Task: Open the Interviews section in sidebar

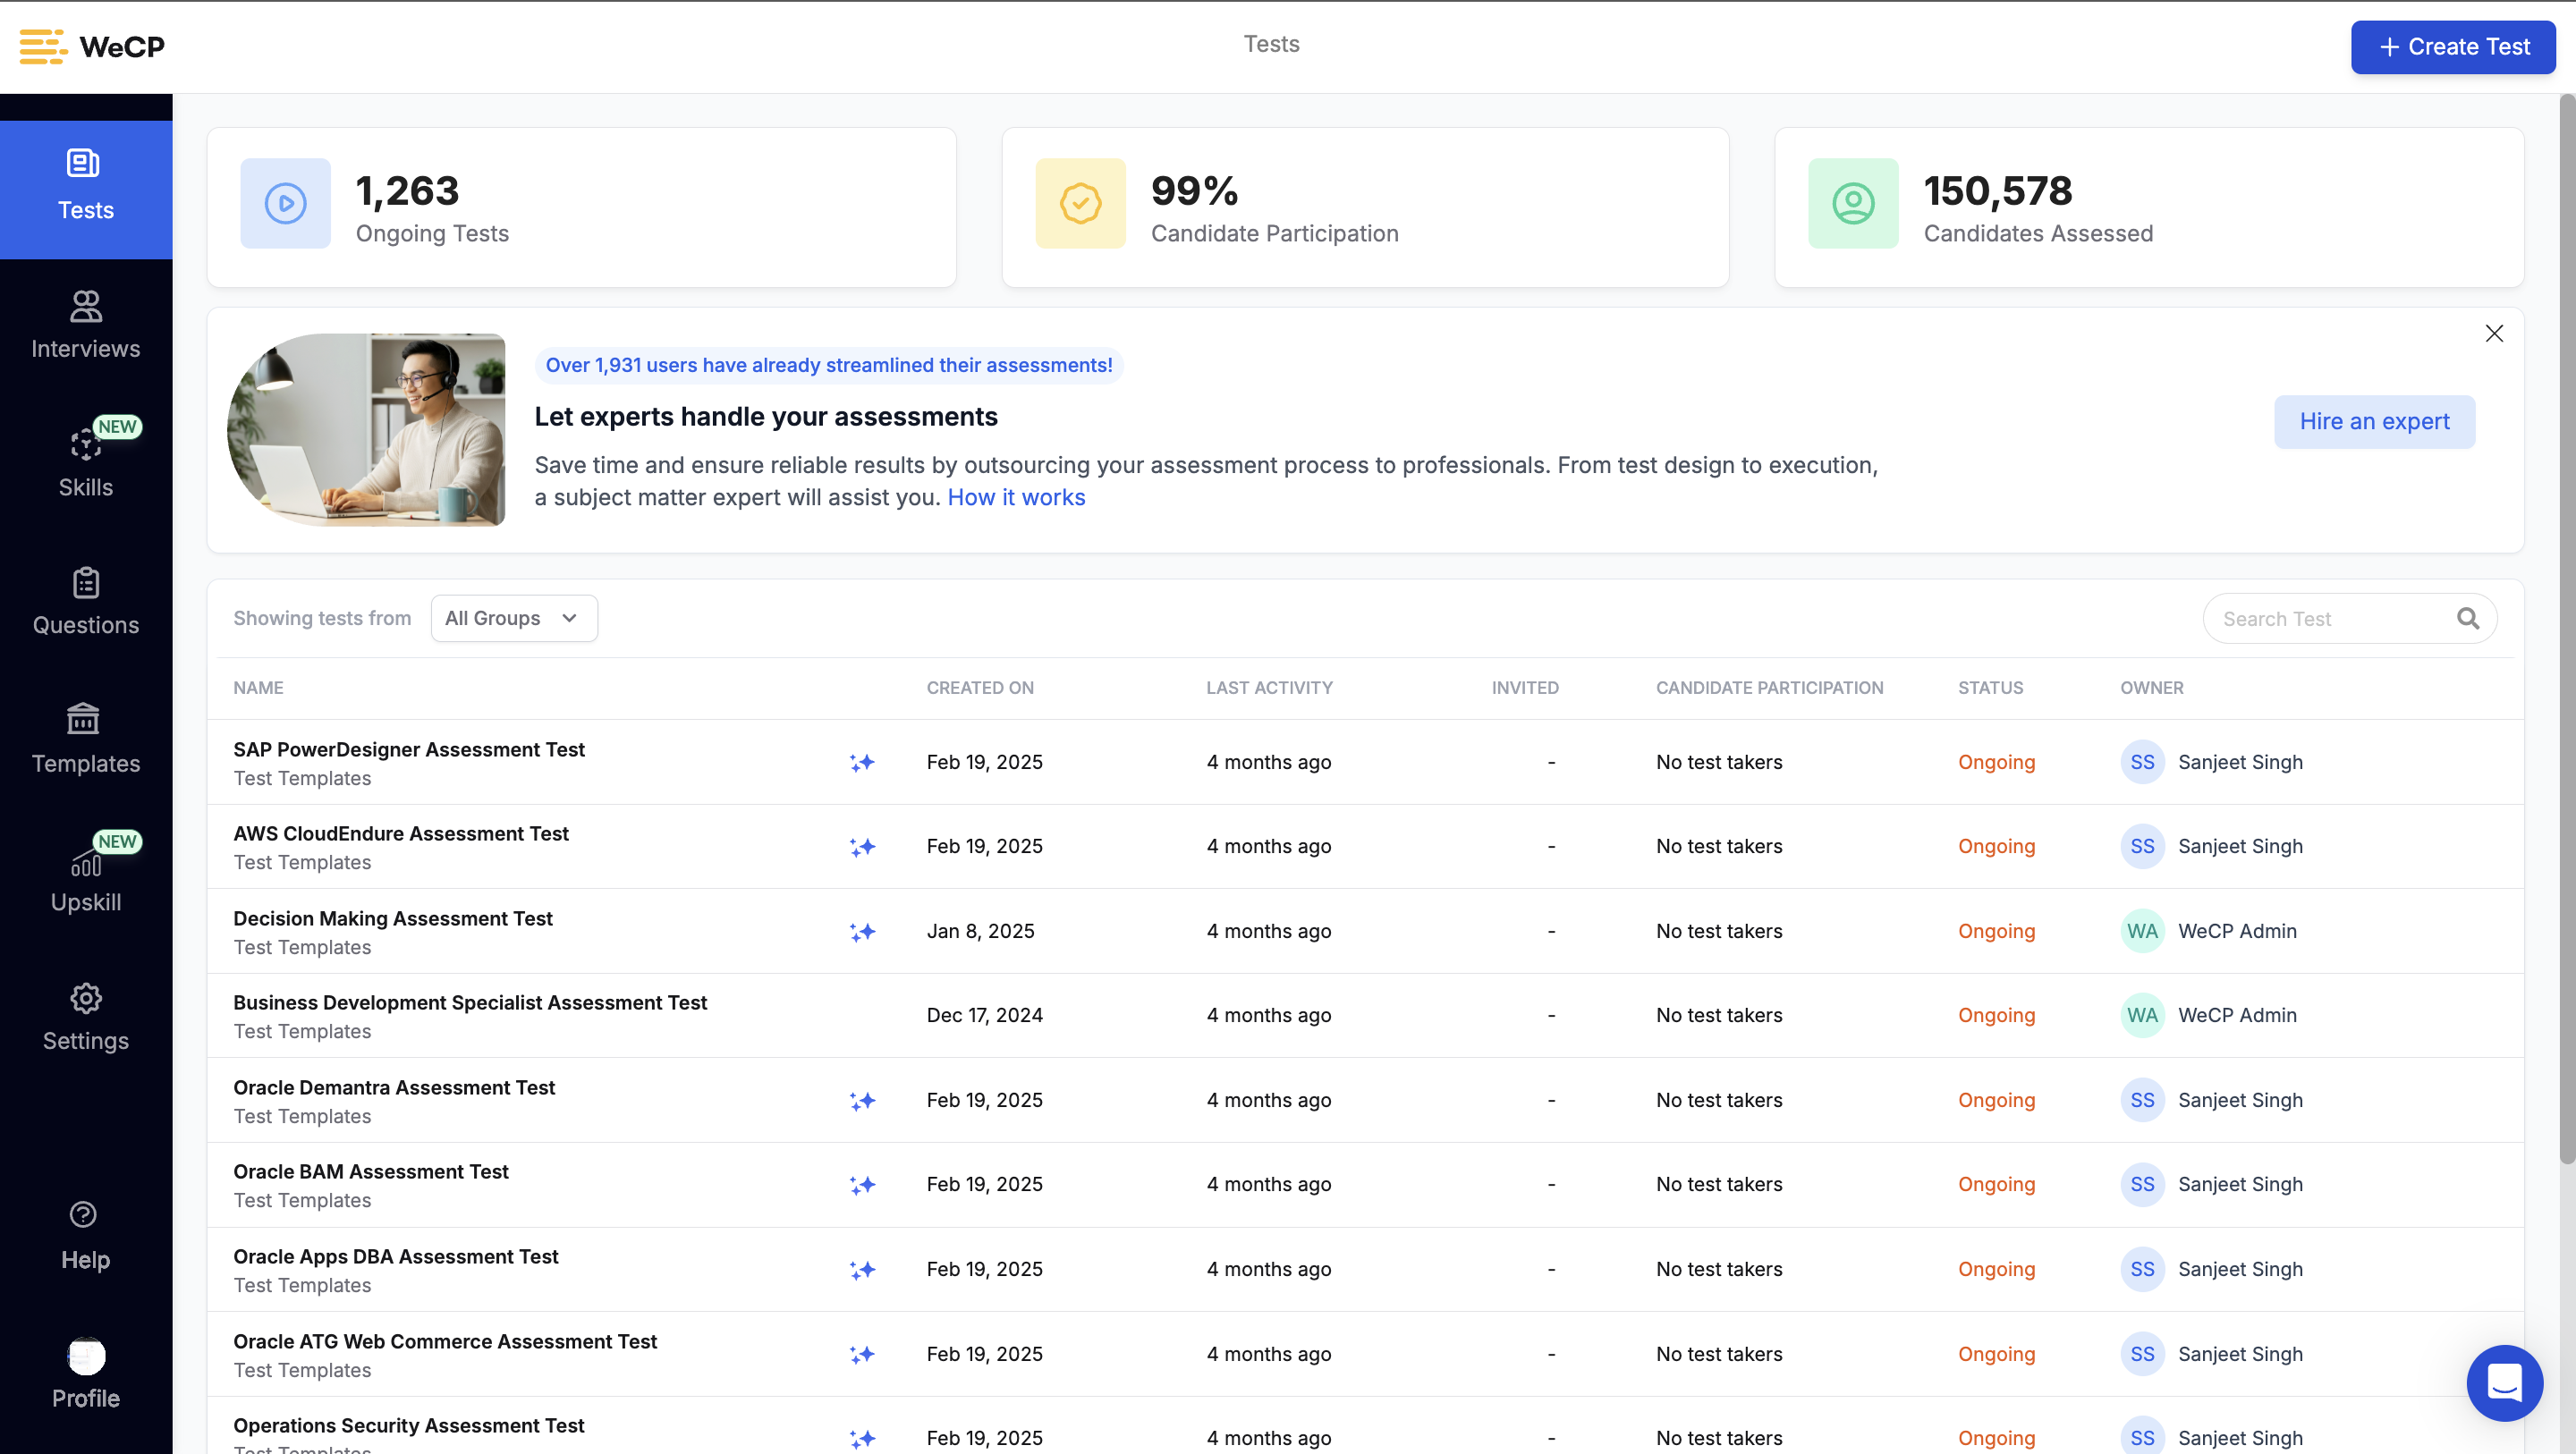Action: tap(85, 325)
